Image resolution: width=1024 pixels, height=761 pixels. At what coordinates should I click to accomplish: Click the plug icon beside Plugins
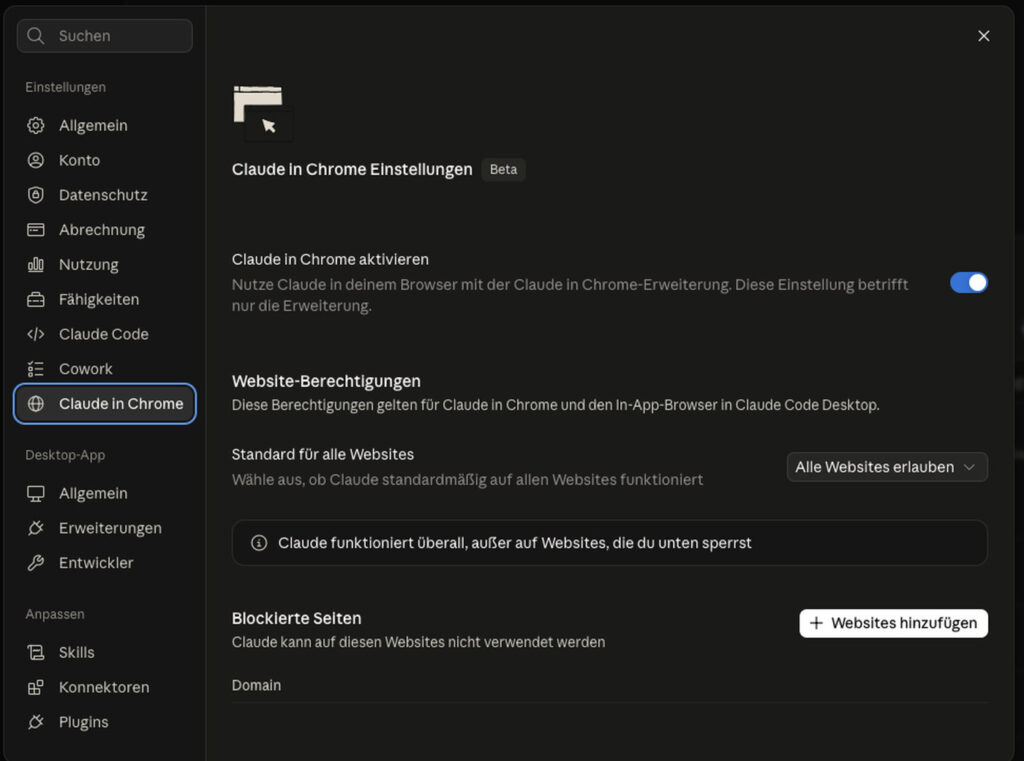coord(35,722)
